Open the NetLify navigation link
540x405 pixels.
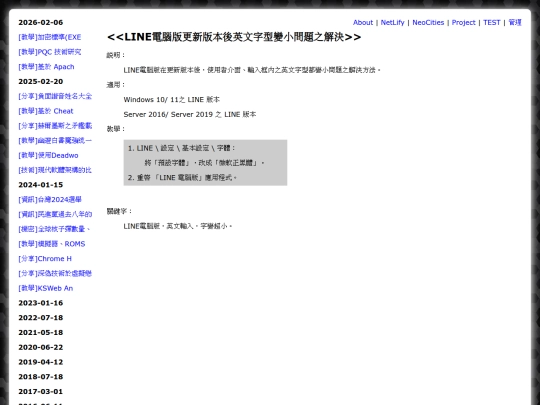point(392,22)
